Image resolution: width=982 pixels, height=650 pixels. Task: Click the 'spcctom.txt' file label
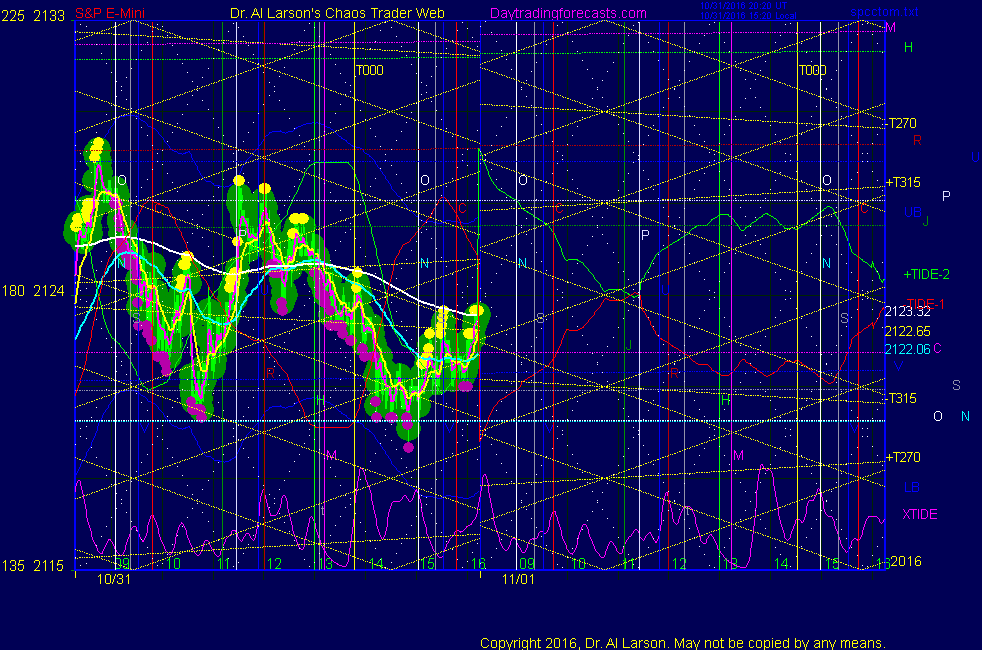click(884, 11)
